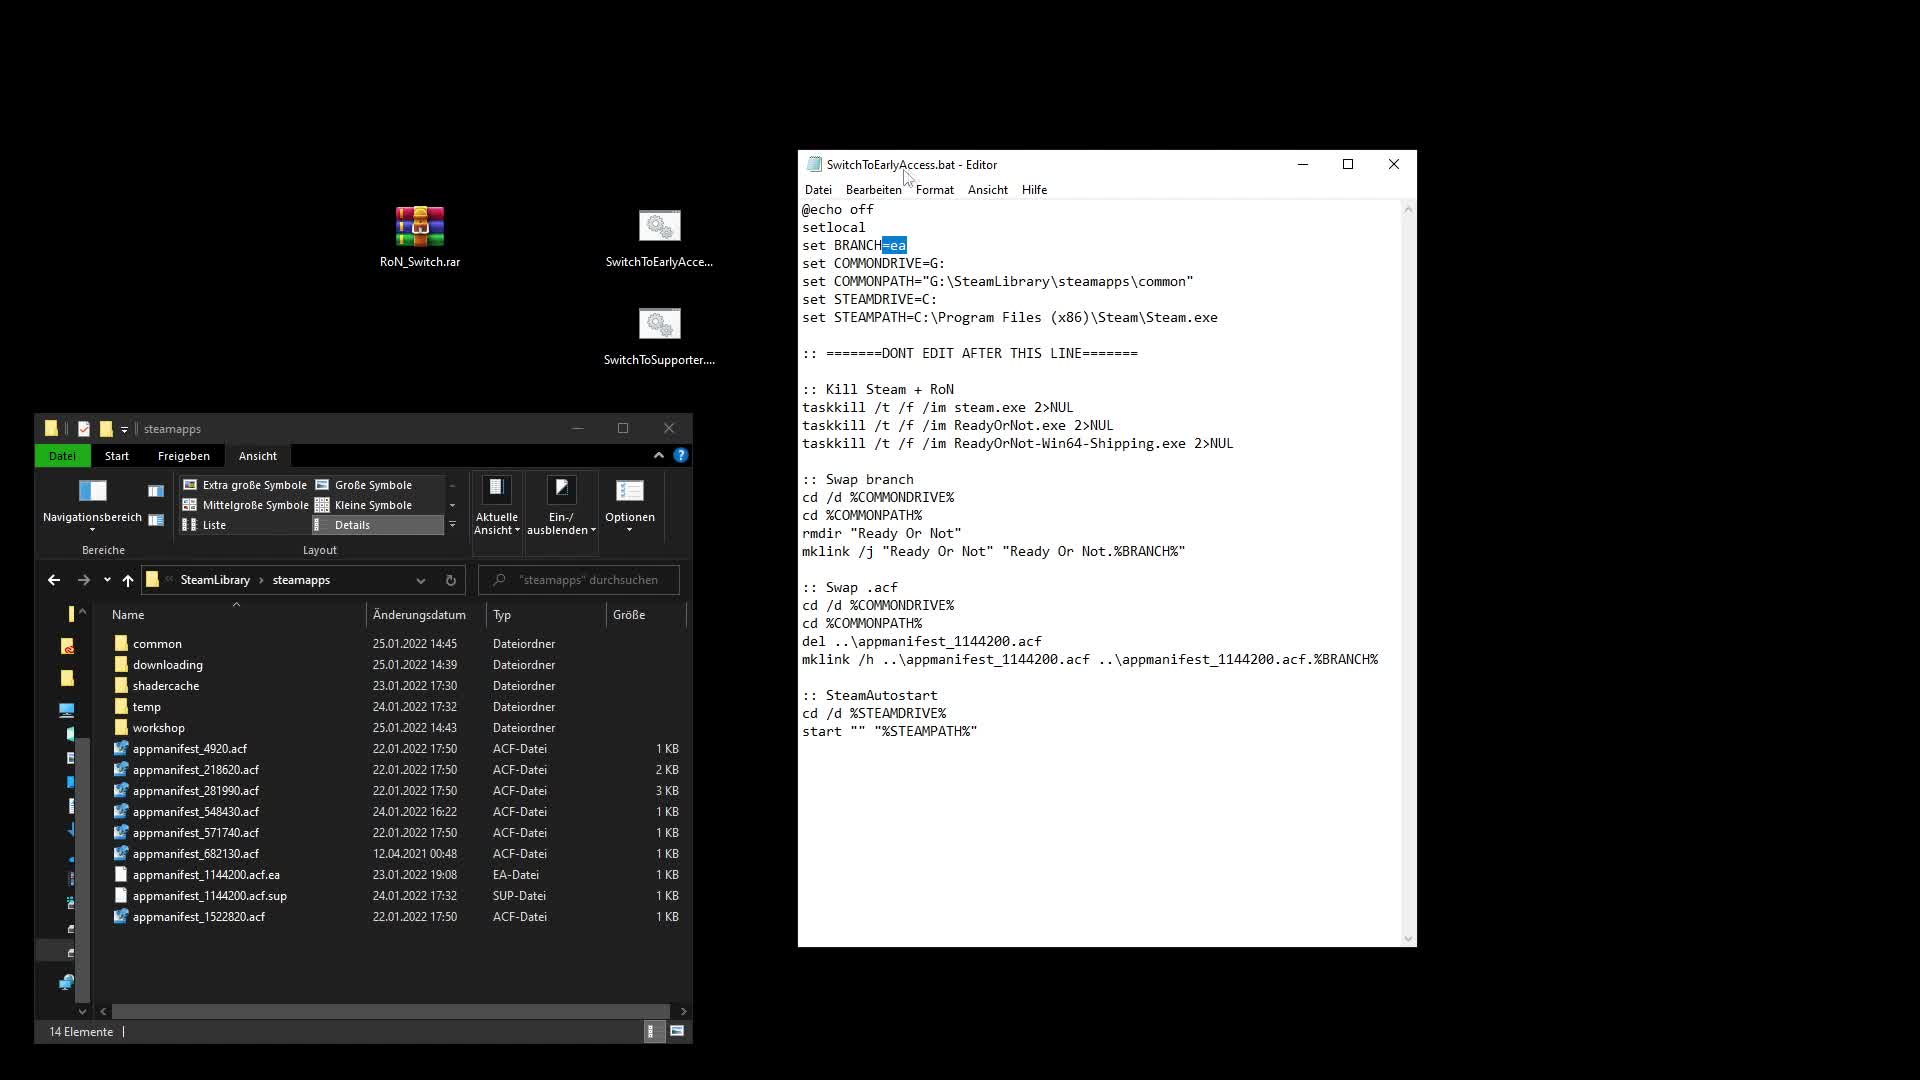Sort by Typ column header
Image resolution: width=1920 pixels, height=1080 pixels.
(x=546, y=615)
